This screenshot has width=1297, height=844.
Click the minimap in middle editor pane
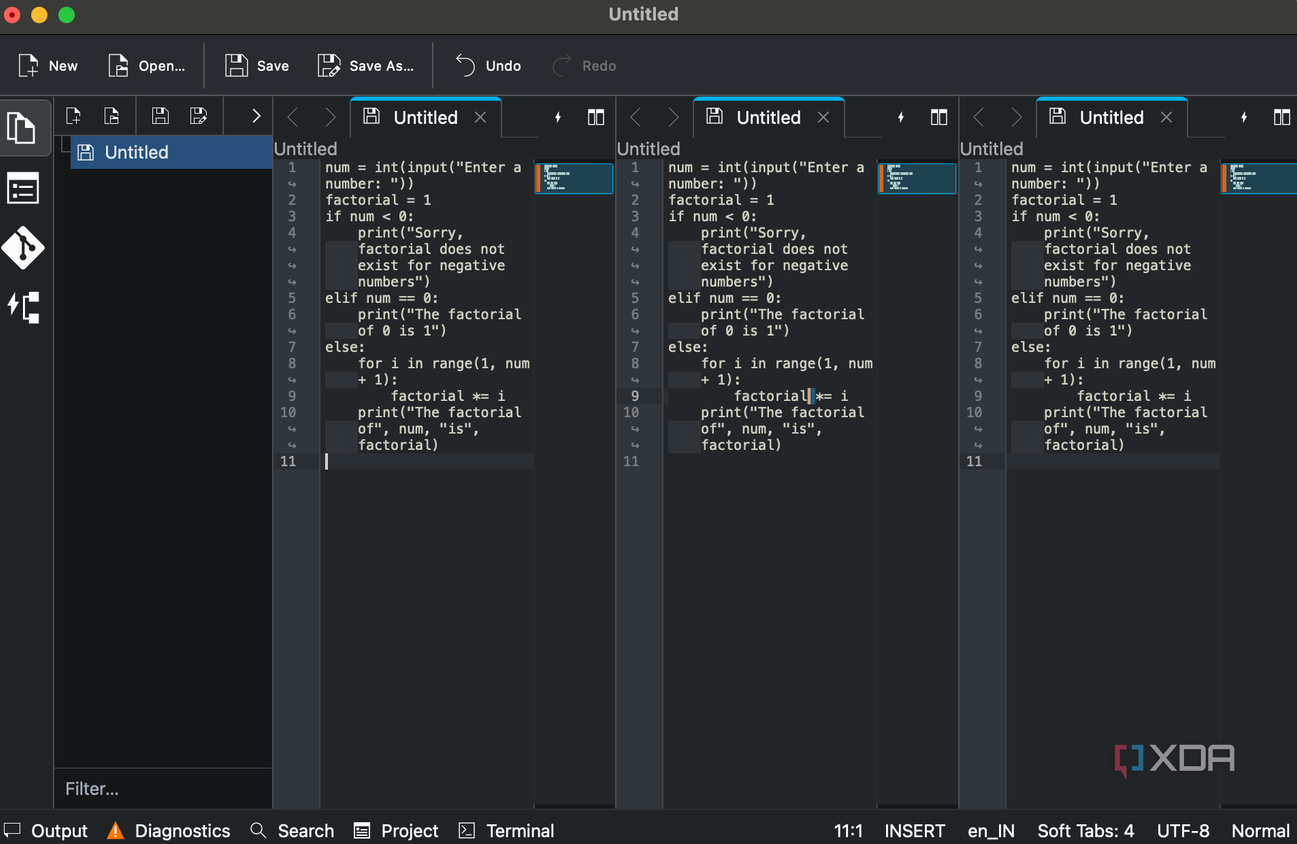pos(917,178)
